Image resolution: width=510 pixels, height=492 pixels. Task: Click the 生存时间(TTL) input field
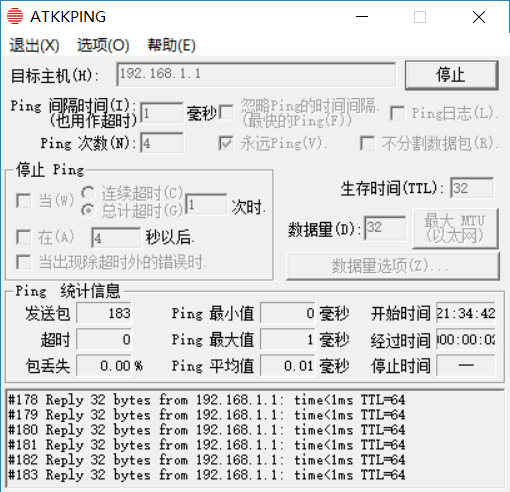pyautogui.click(x=472, y=188)
